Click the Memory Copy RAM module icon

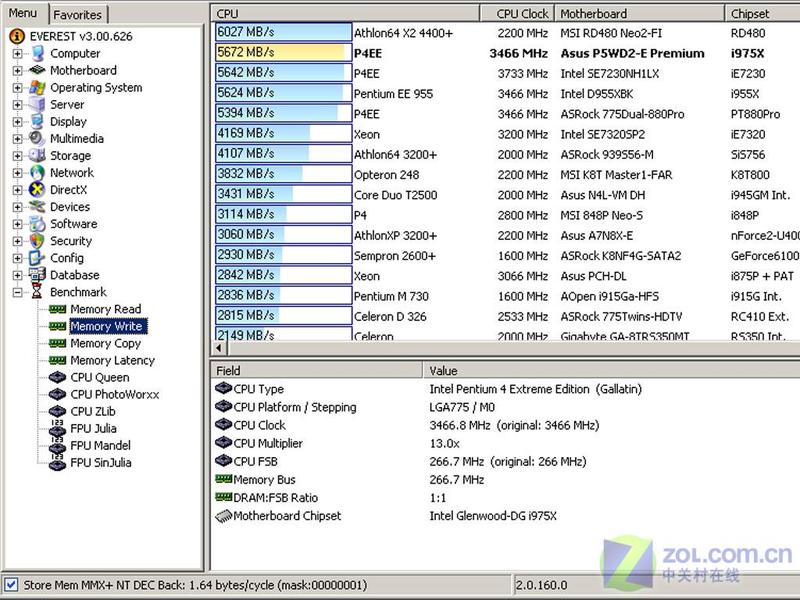(58, 343)
